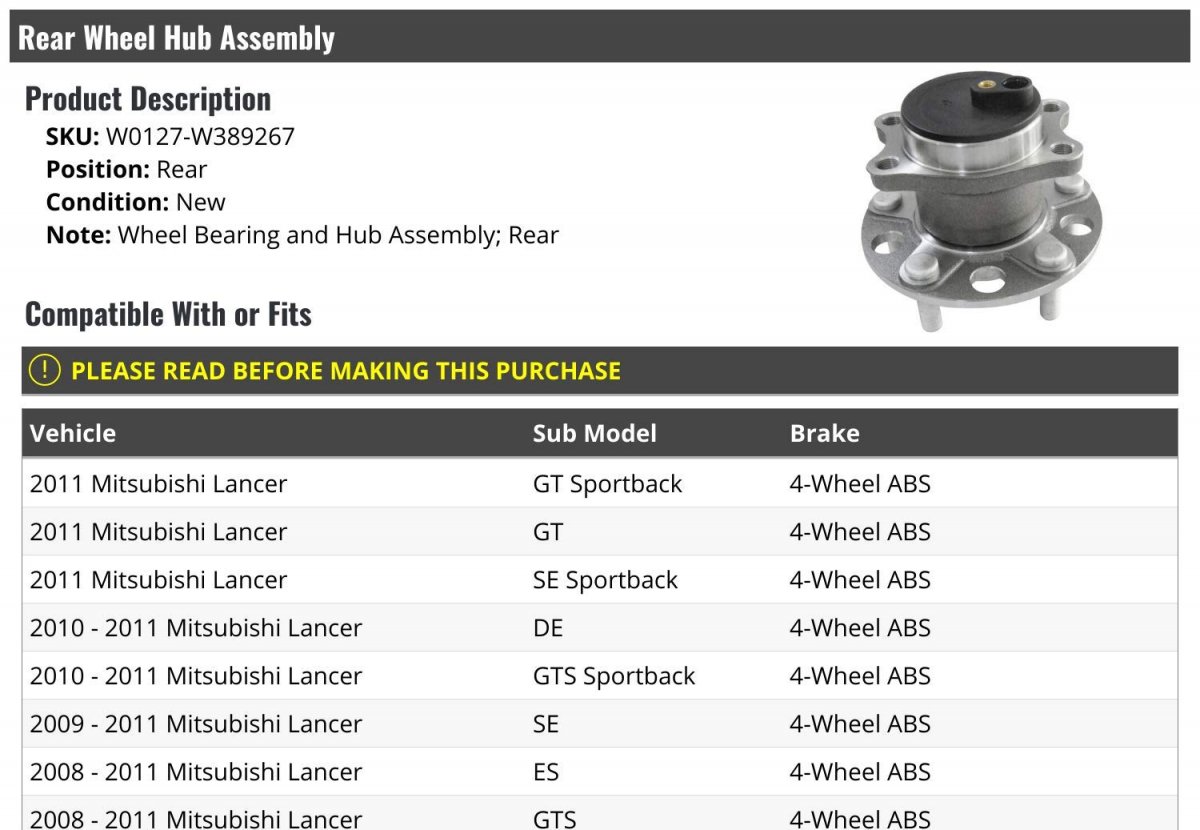Viewport: 1200px width, 830px height.
Task: Click the Product Description heading
Action: [148, 99]
